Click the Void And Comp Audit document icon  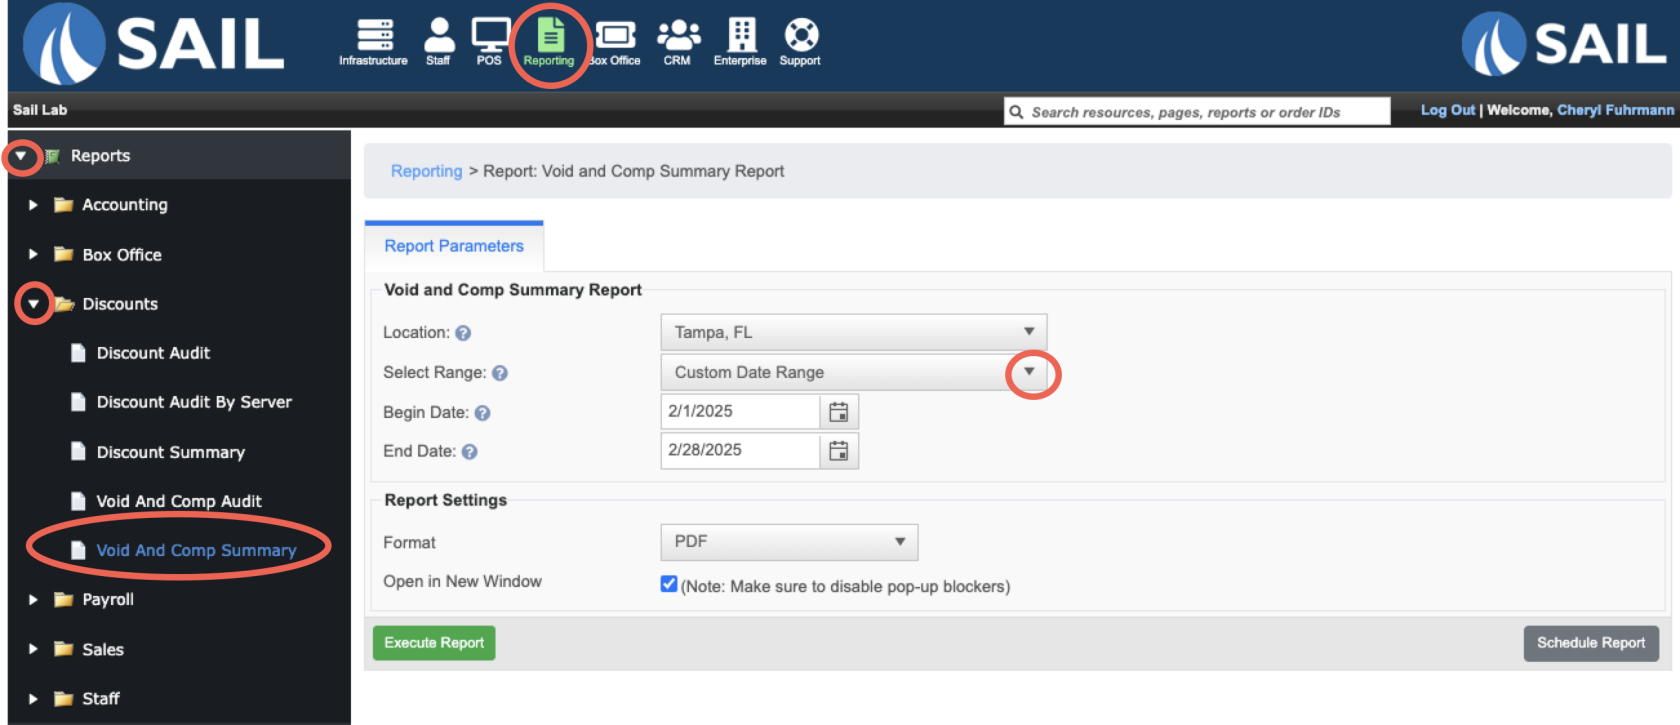tap(78, 500)
